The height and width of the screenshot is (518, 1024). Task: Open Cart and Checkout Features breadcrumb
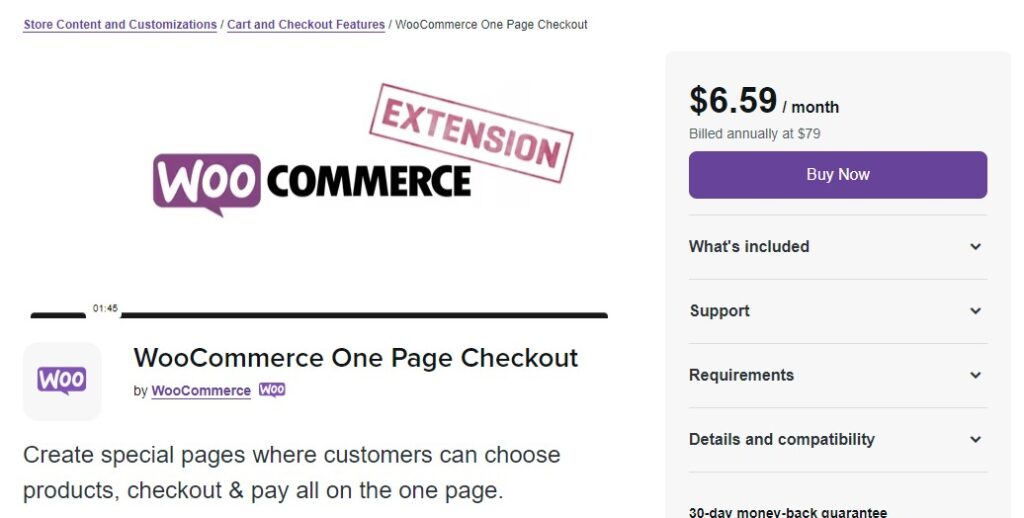306,25
